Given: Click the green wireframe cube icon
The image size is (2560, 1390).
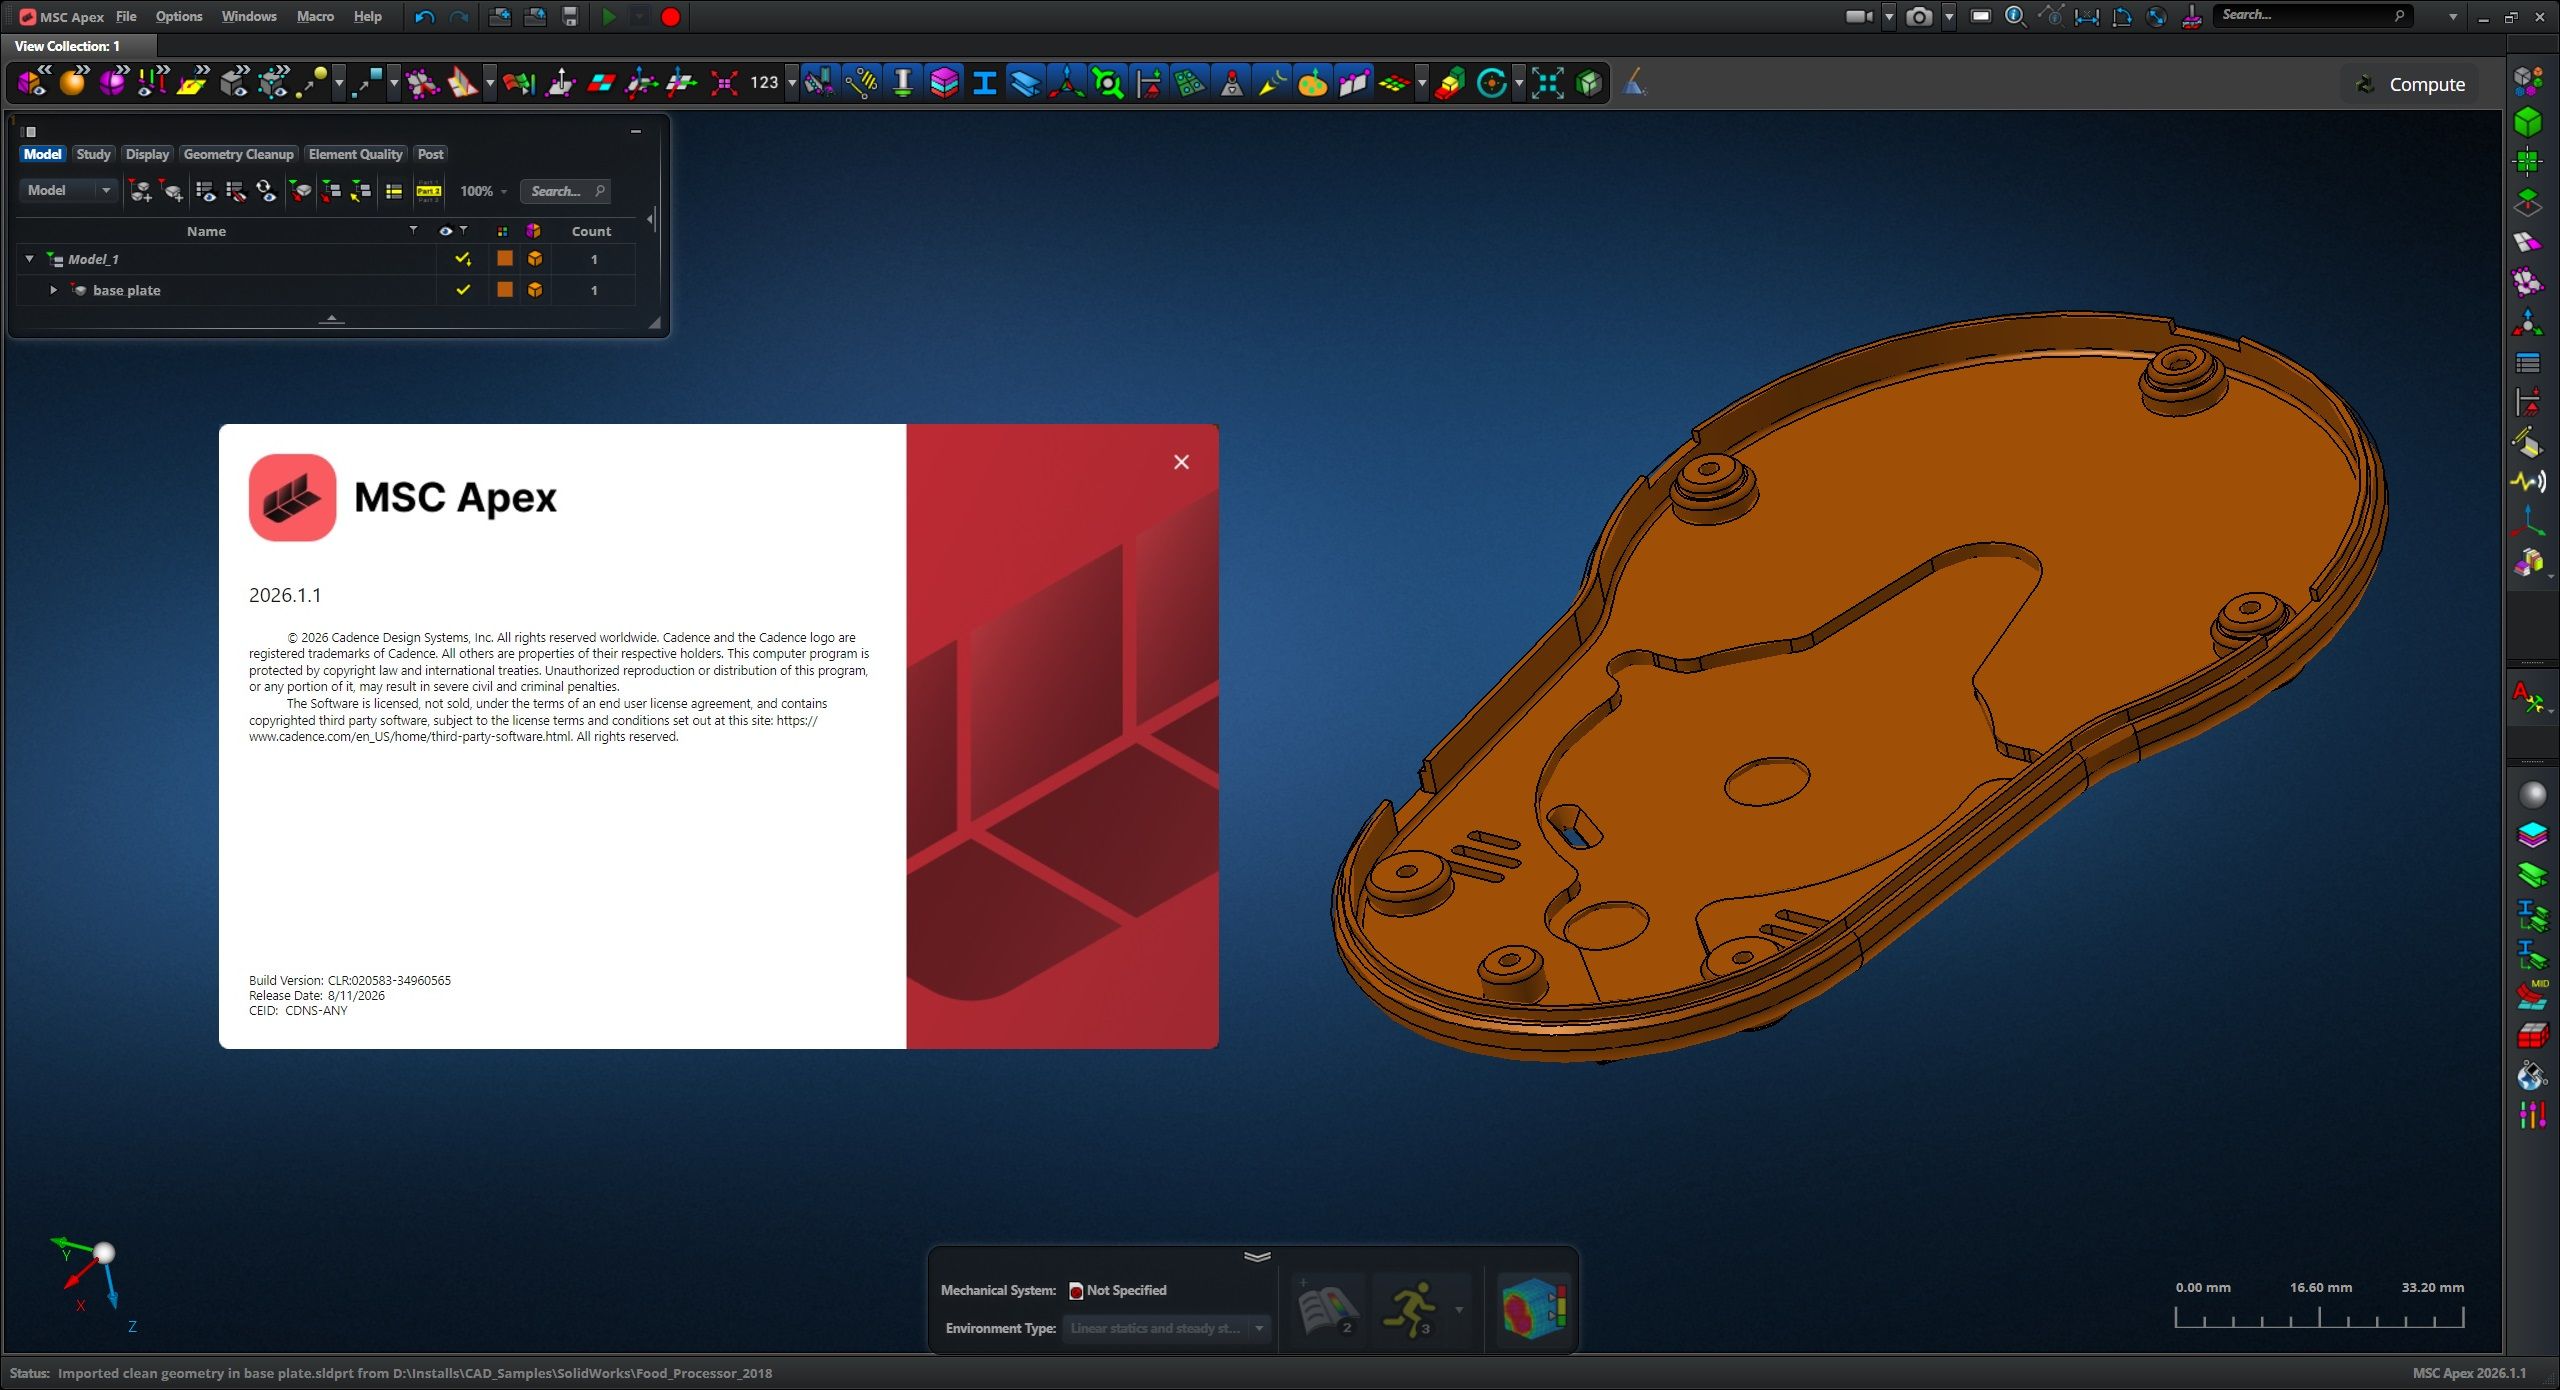Looking at the screenshot, I should click(x=1589, y=83).
